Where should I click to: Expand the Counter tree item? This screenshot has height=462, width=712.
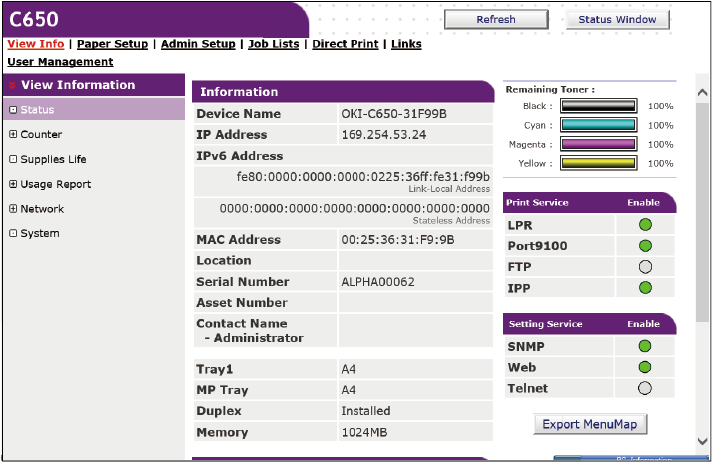(13, 135)
